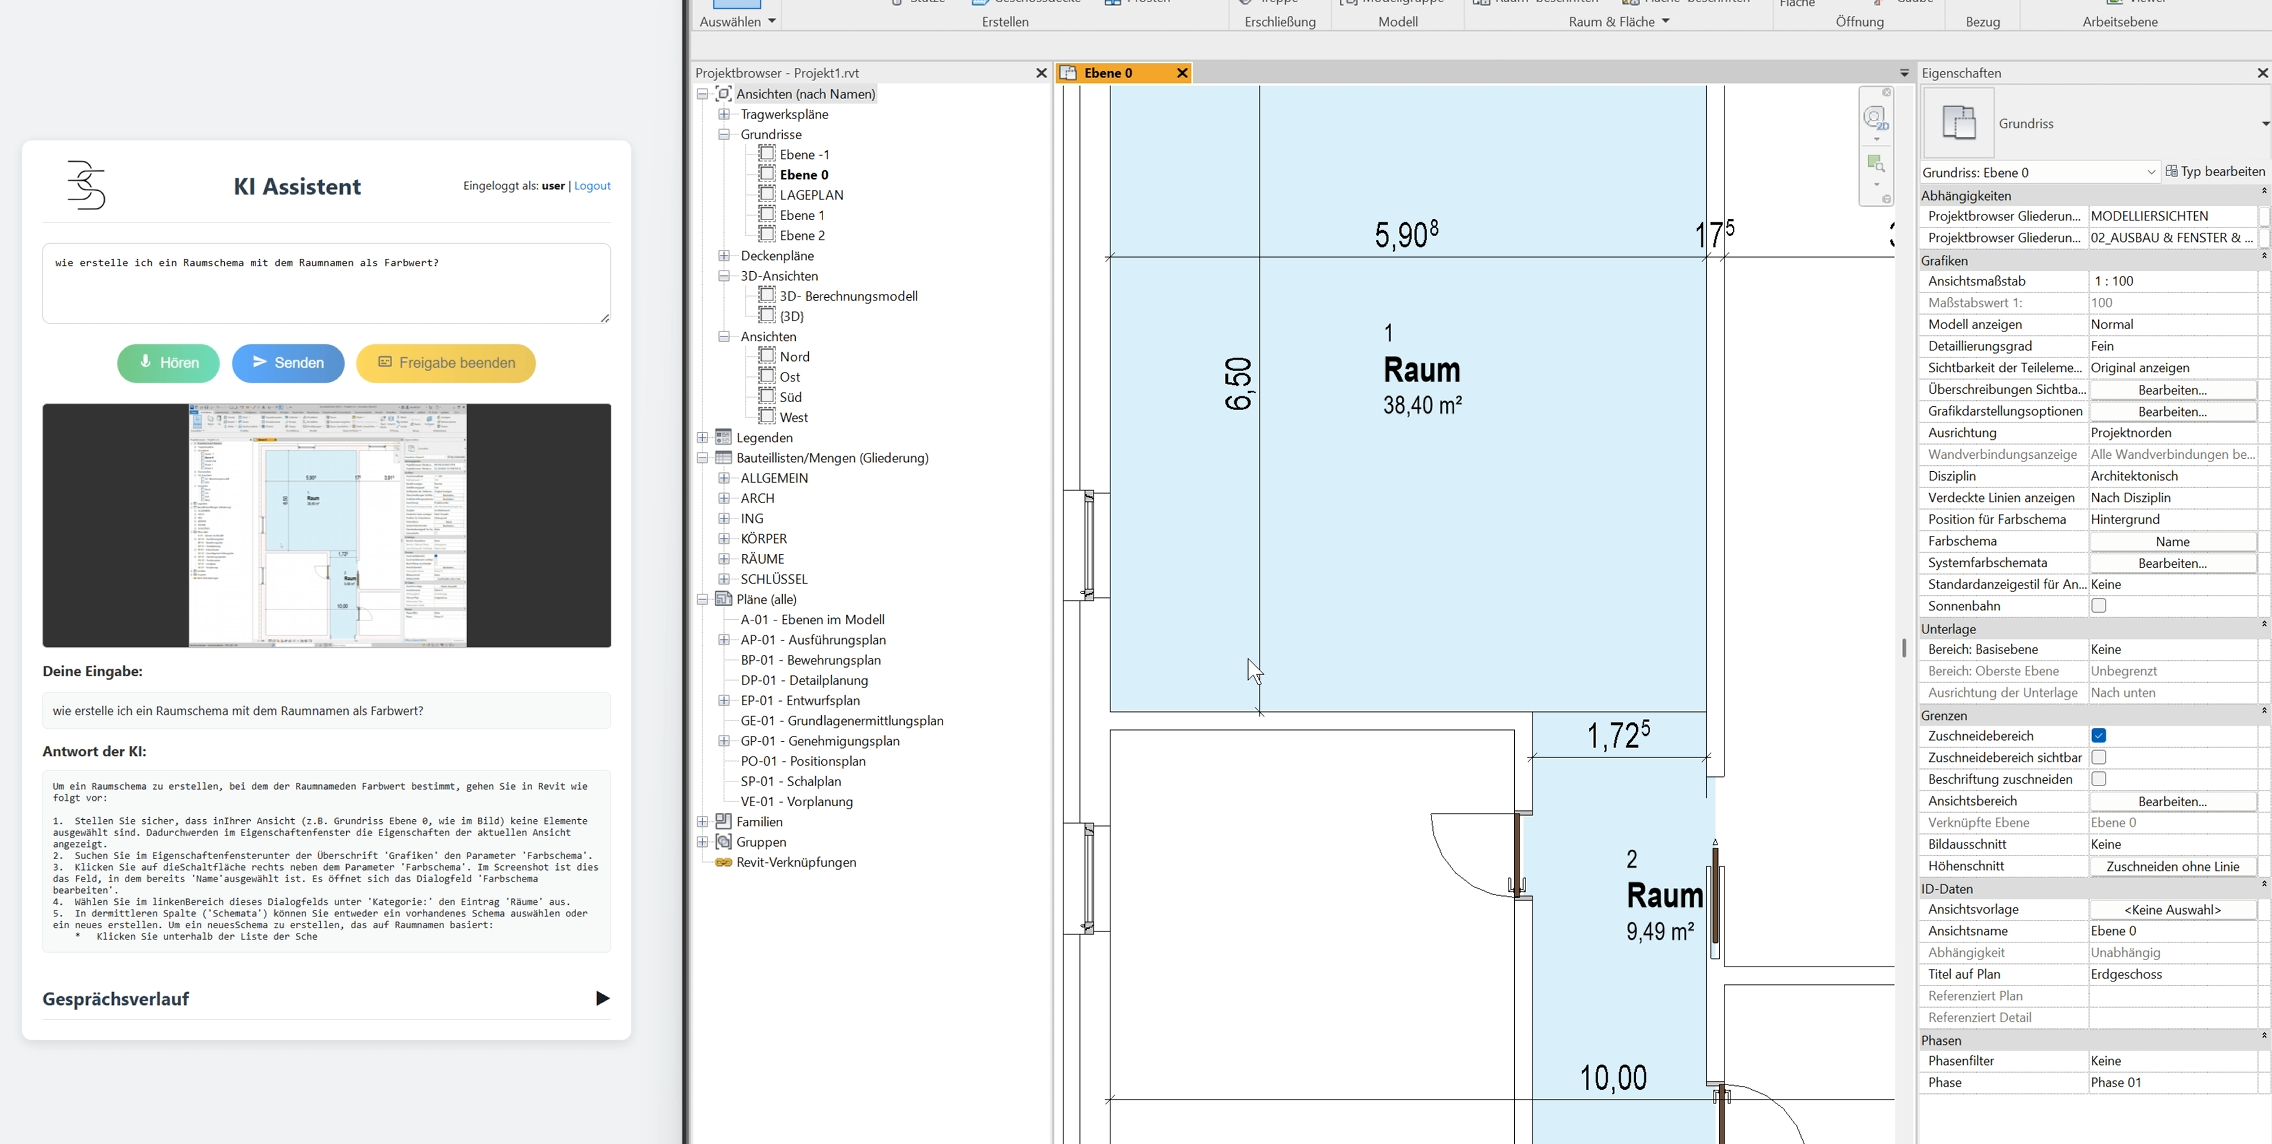Enable Beschriftung zuschneiden checkbox
Screen dimensions: 2272x1144
[x=2099, y=779]
